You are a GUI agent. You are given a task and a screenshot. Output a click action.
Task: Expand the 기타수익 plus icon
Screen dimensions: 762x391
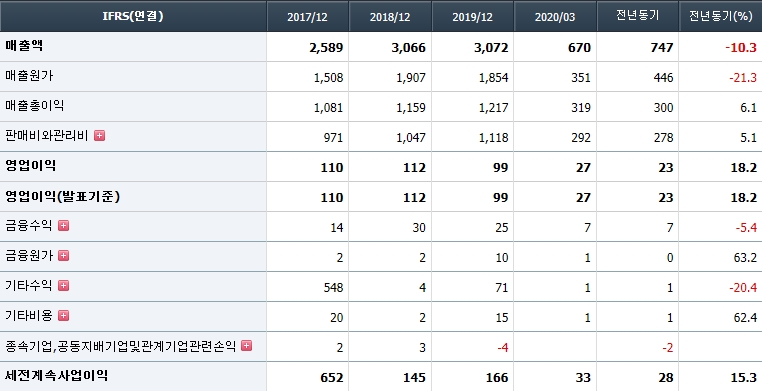click(x=63, y=286)
